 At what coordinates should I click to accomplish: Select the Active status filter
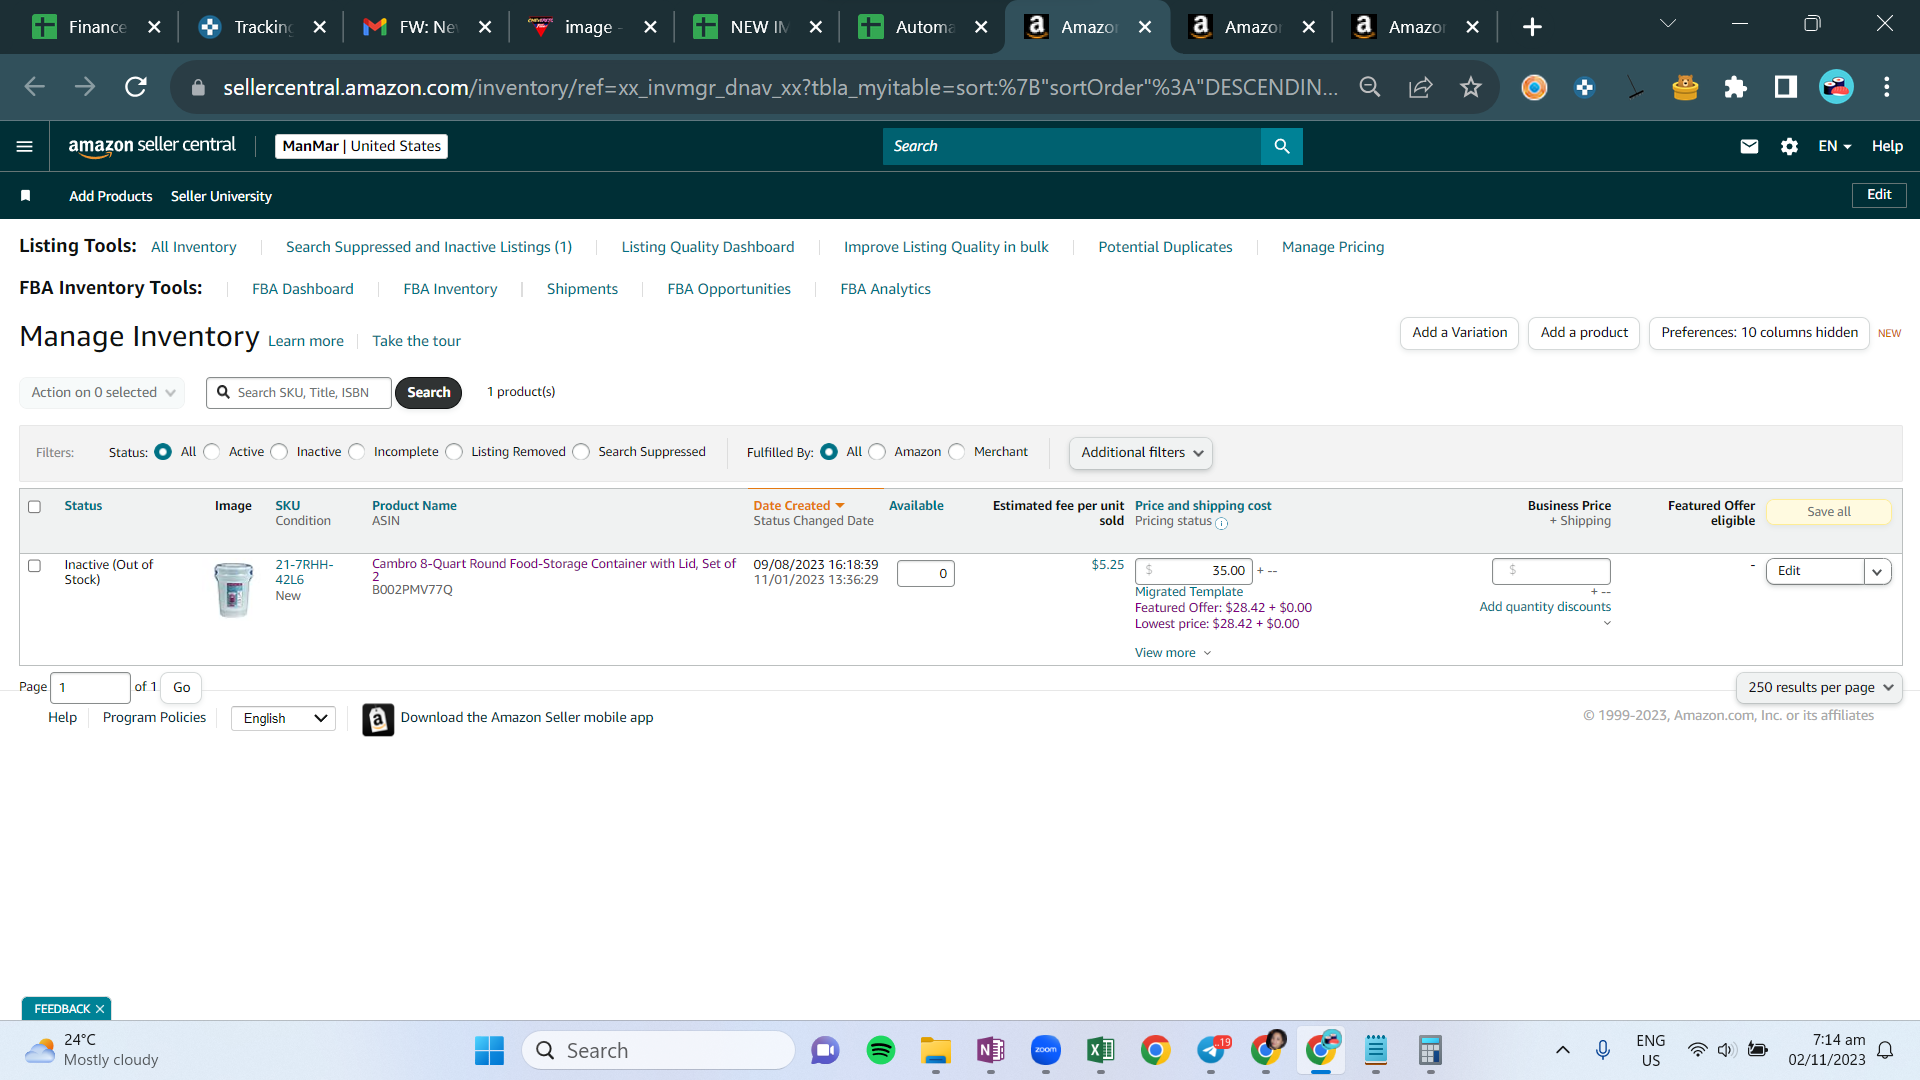coord(212,452)
